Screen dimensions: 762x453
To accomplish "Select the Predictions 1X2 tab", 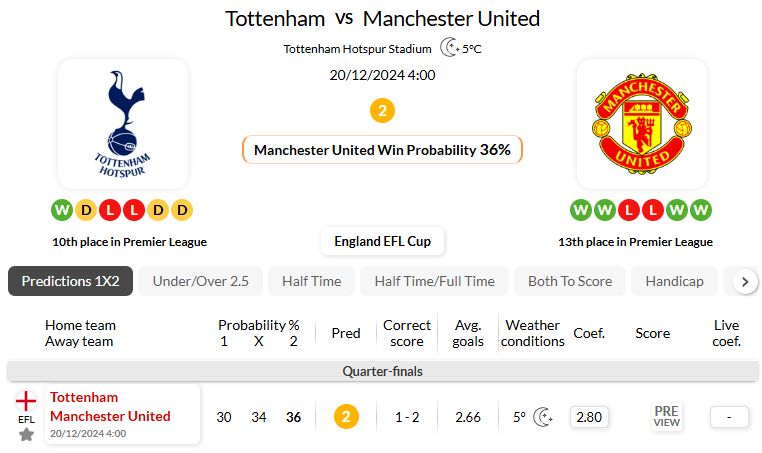I will pos(70,281).
